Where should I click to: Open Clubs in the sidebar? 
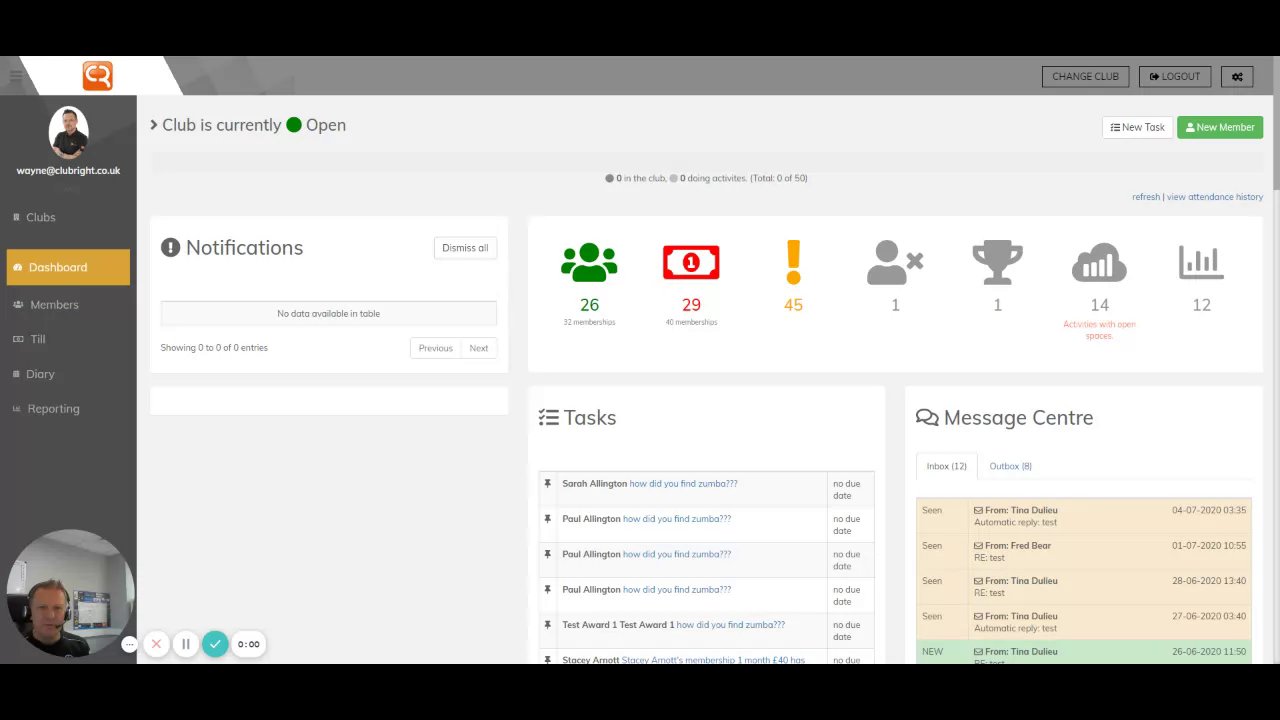click(41, 217)
